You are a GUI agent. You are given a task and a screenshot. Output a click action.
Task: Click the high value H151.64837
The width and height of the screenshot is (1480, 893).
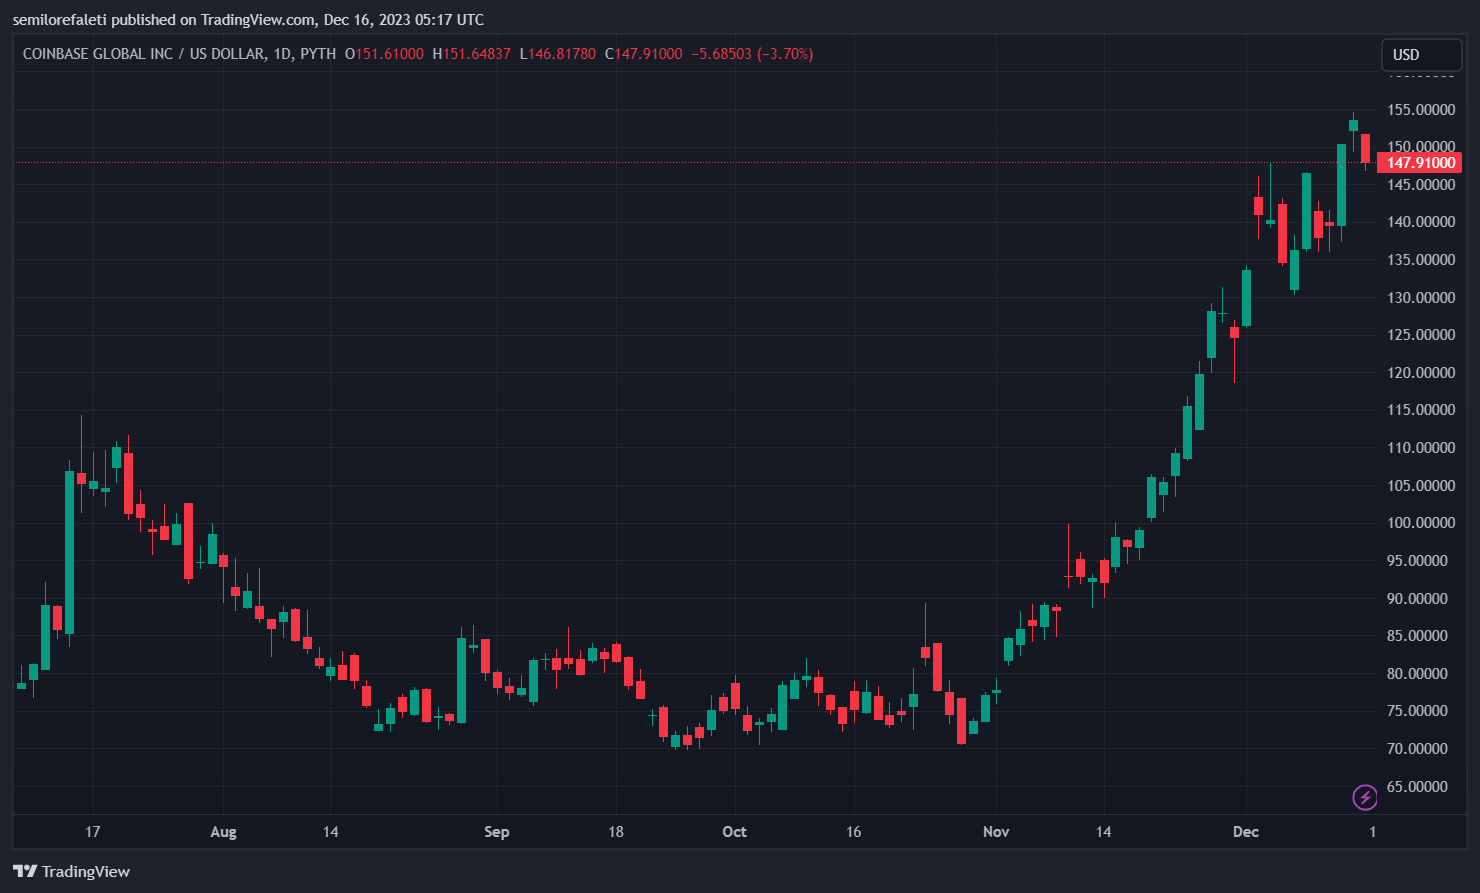pos(473,54)
